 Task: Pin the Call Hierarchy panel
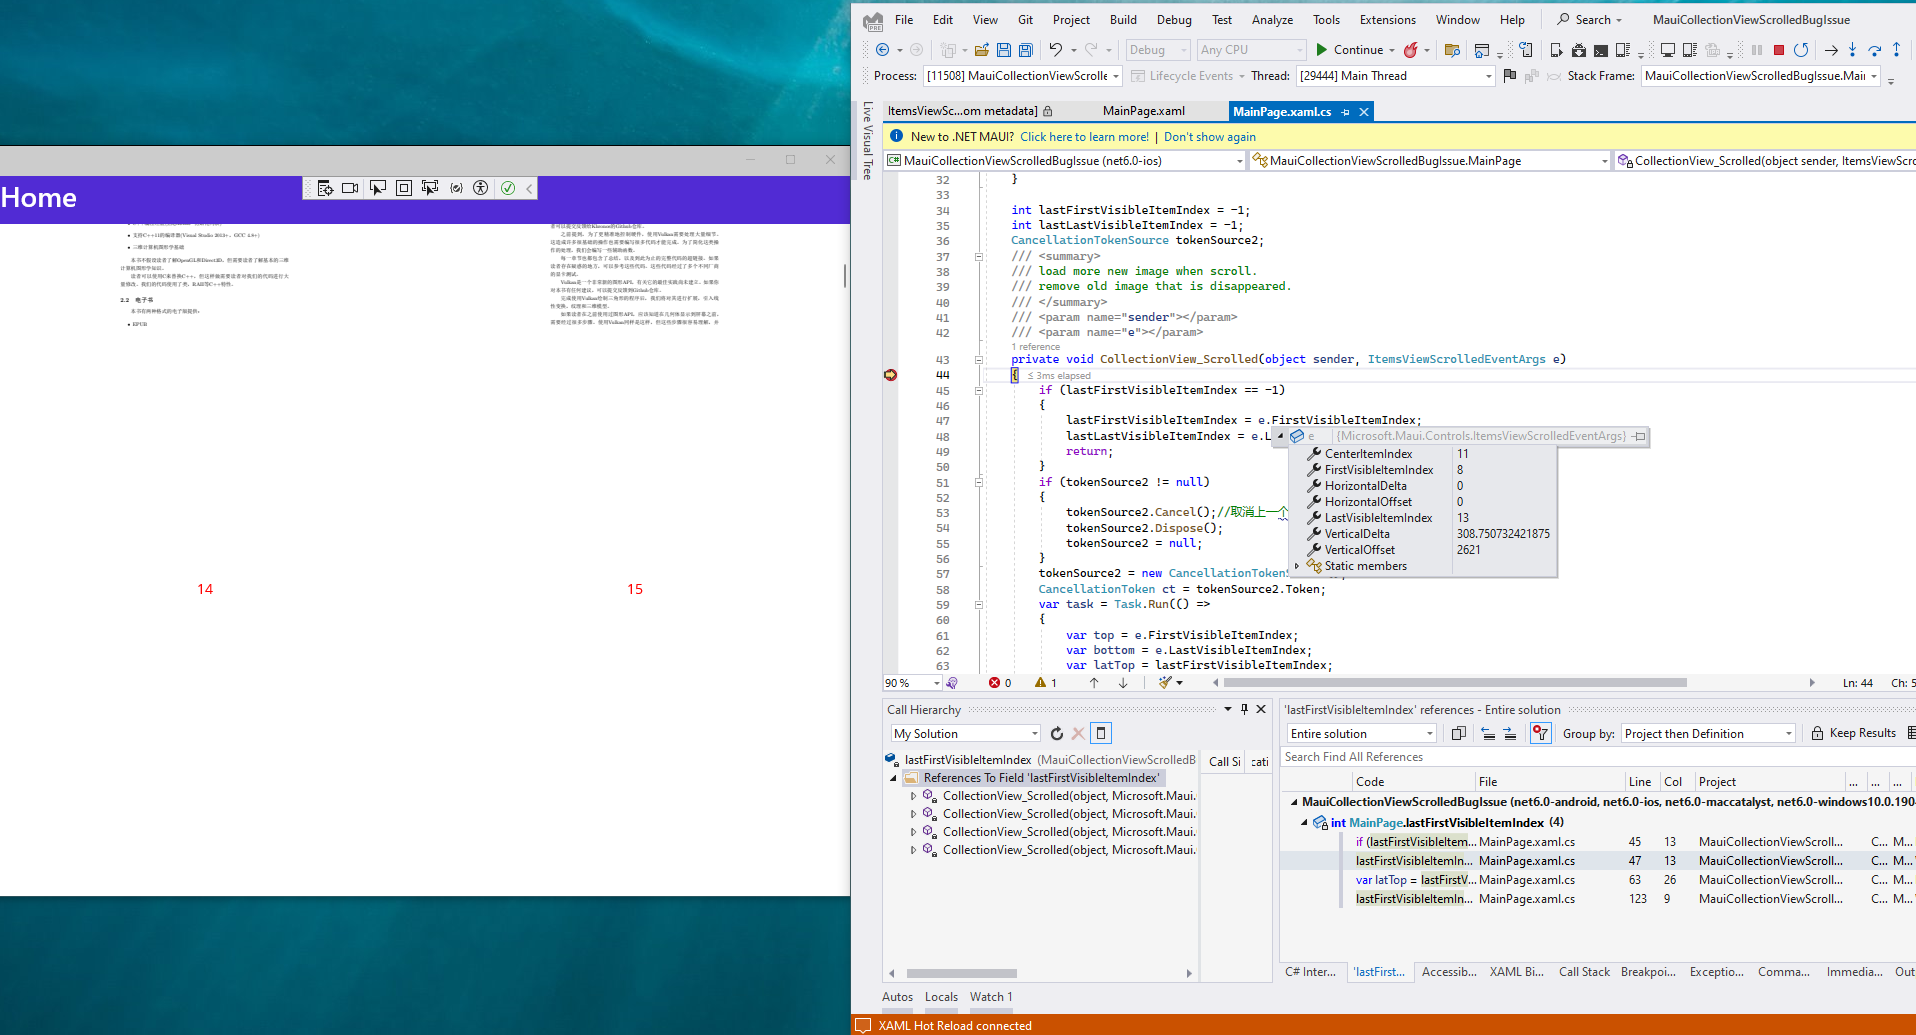click(x=1244, y=709)
